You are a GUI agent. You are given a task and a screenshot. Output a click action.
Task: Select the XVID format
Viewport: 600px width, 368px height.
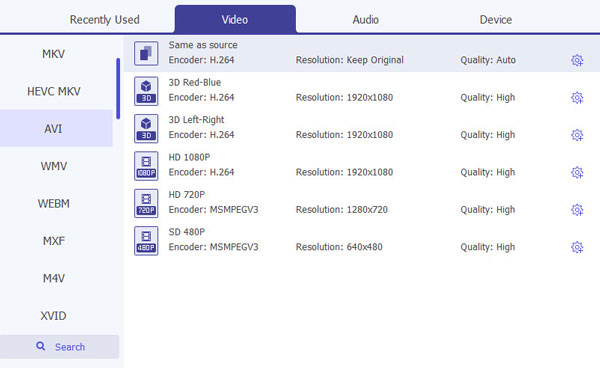pyautogui.click(x=54, y=316)
